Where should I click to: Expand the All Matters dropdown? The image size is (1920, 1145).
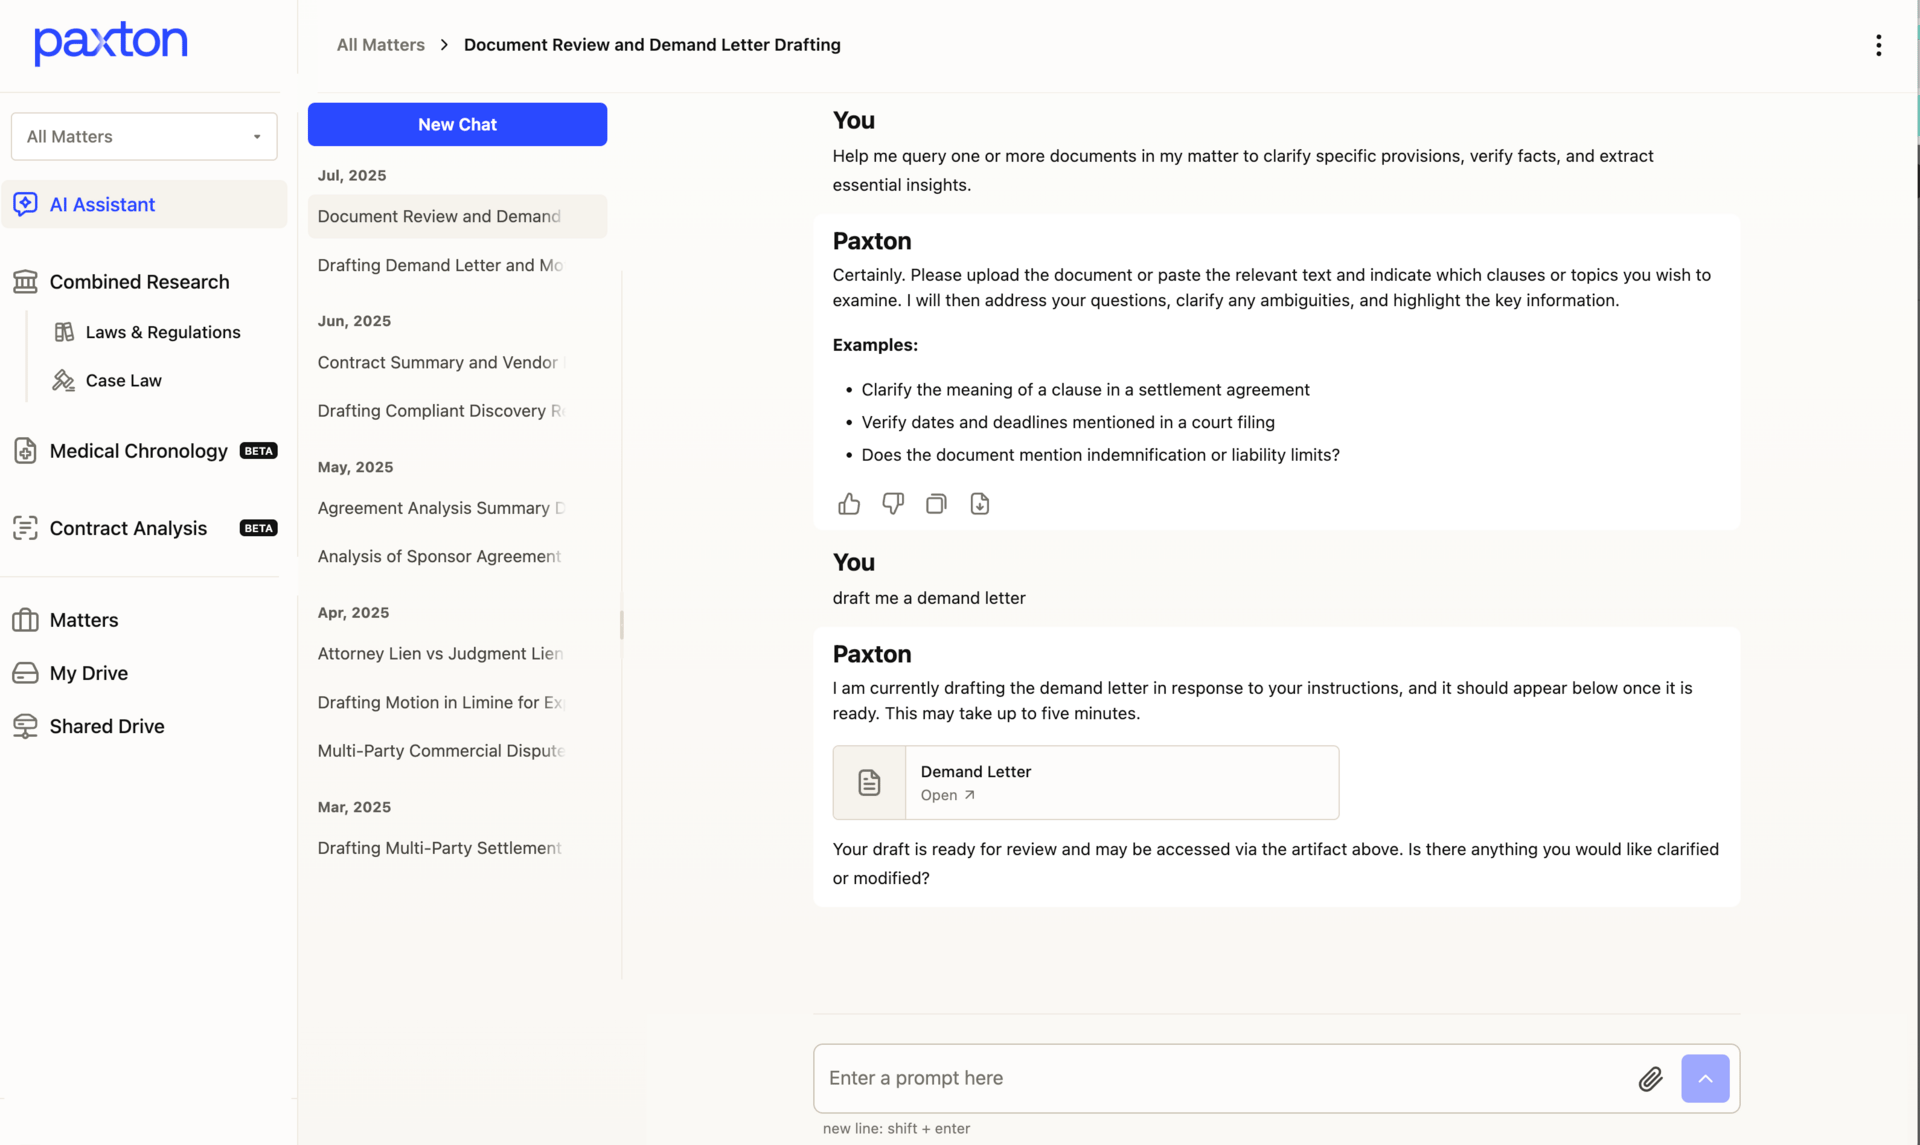tap(144, 136)
